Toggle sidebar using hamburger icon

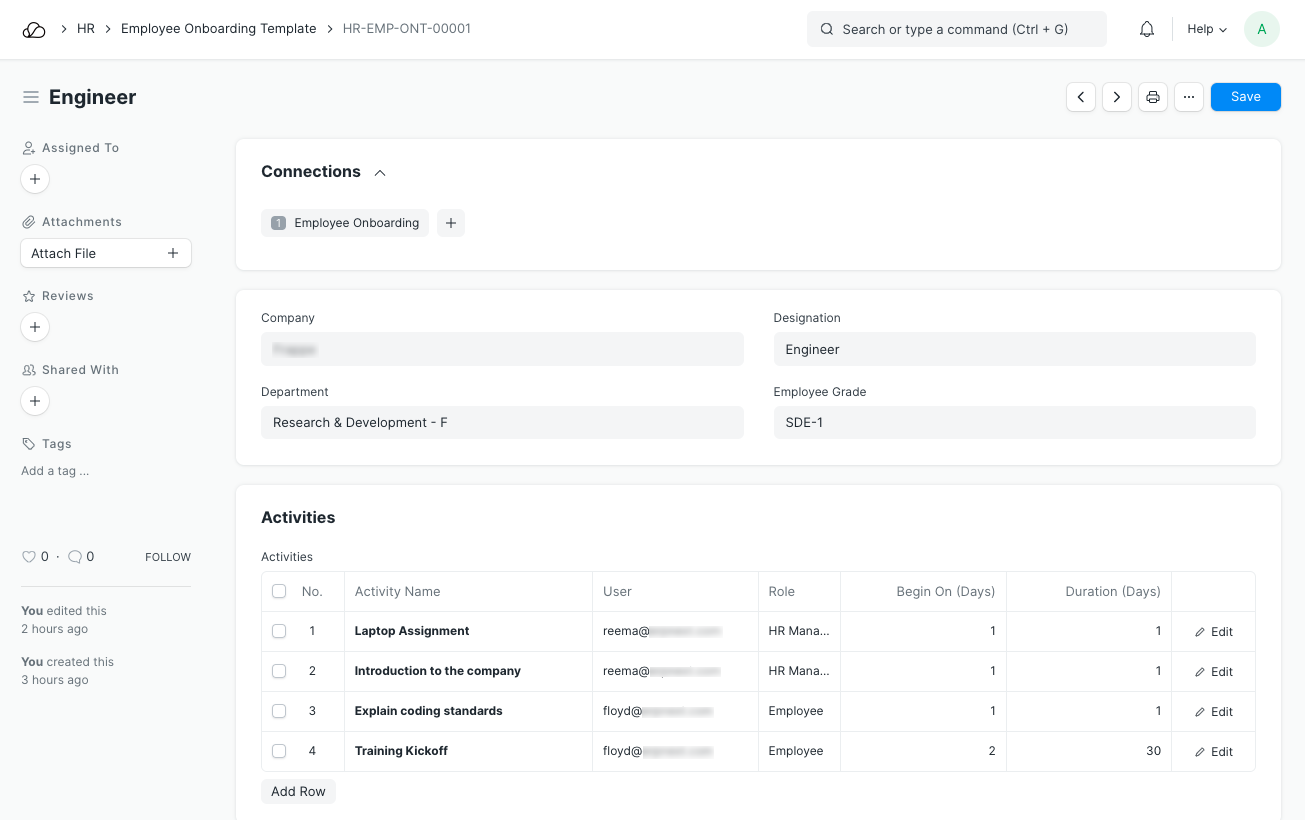tap(31, 97)
